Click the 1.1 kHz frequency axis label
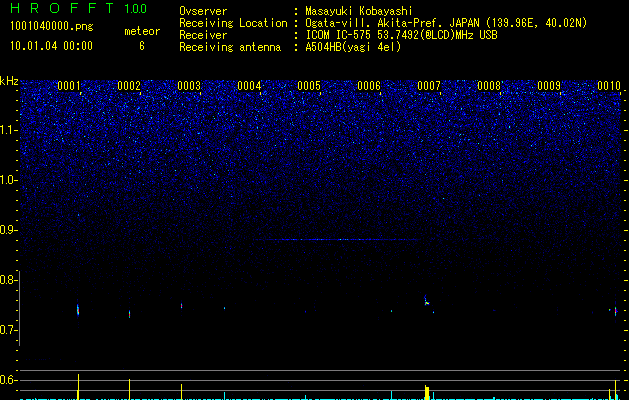Screen dimensions: 629x400 8,130
